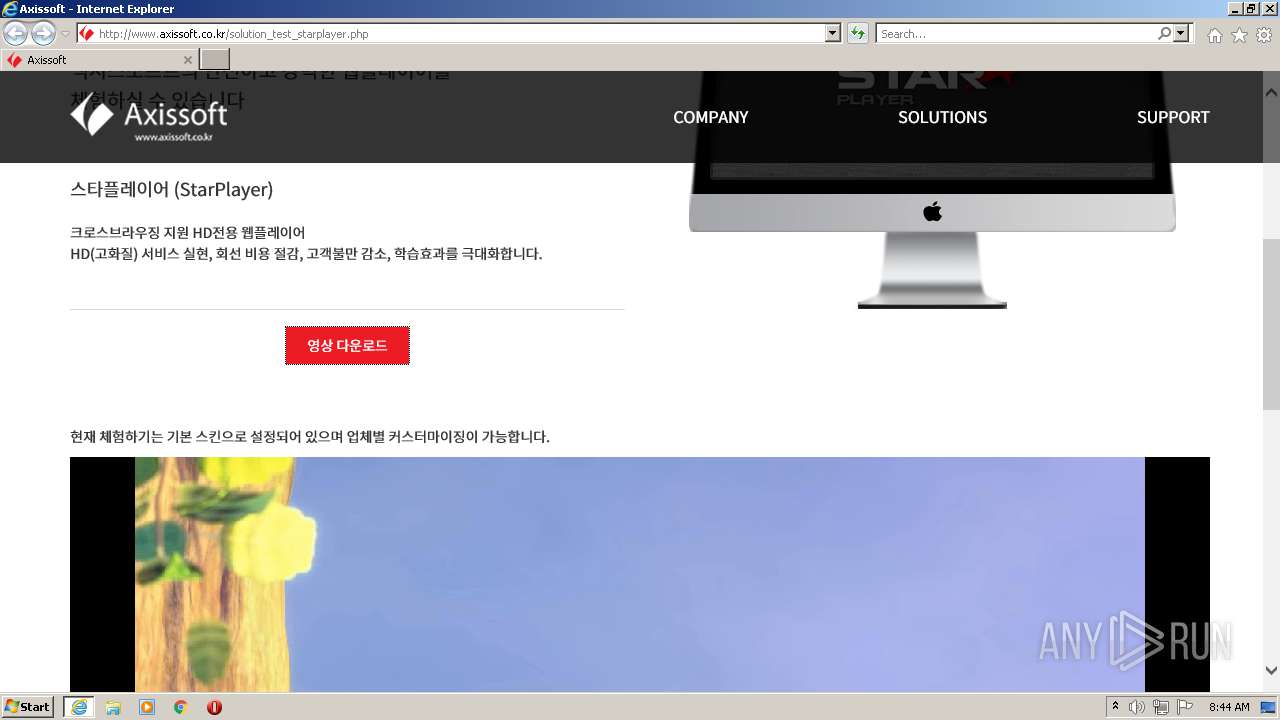Show hidden tray icons arrow
The image size is (1280, 720).
(x=1115, y=706)
